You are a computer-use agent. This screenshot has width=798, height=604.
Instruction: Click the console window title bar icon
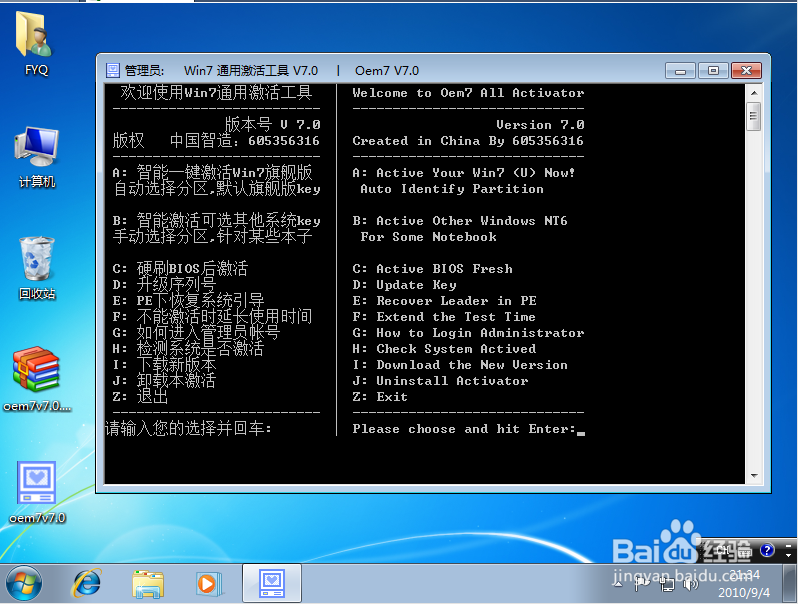(112, 70)
